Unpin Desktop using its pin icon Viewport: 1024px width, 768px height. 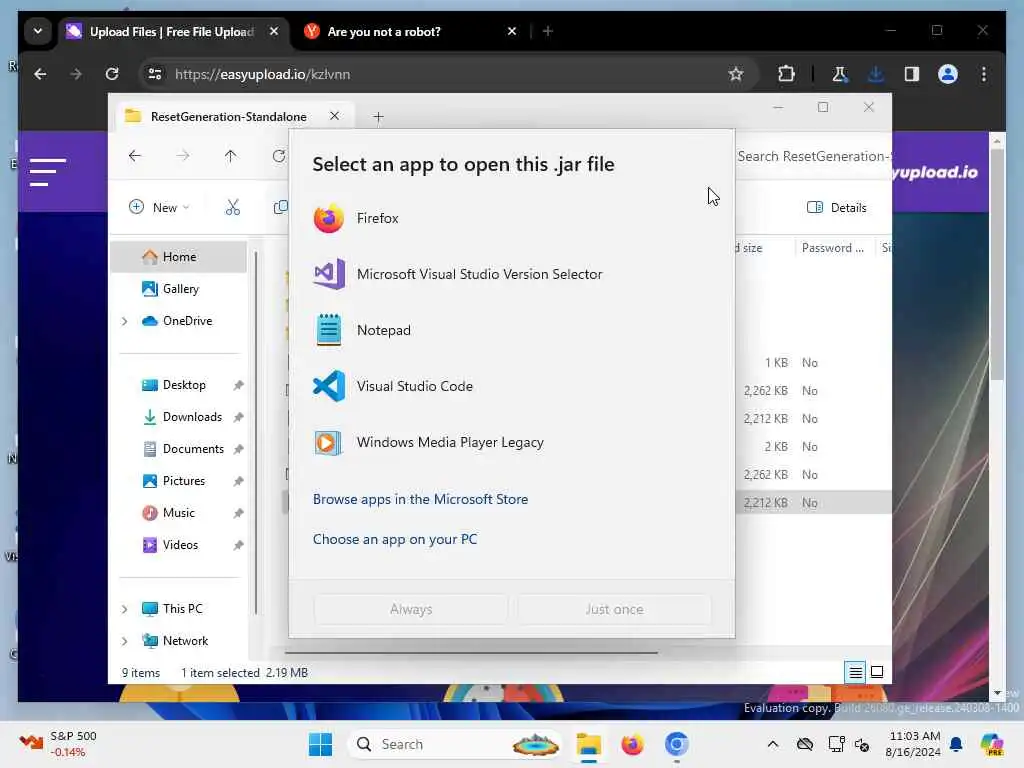click(x=238, y=385)
